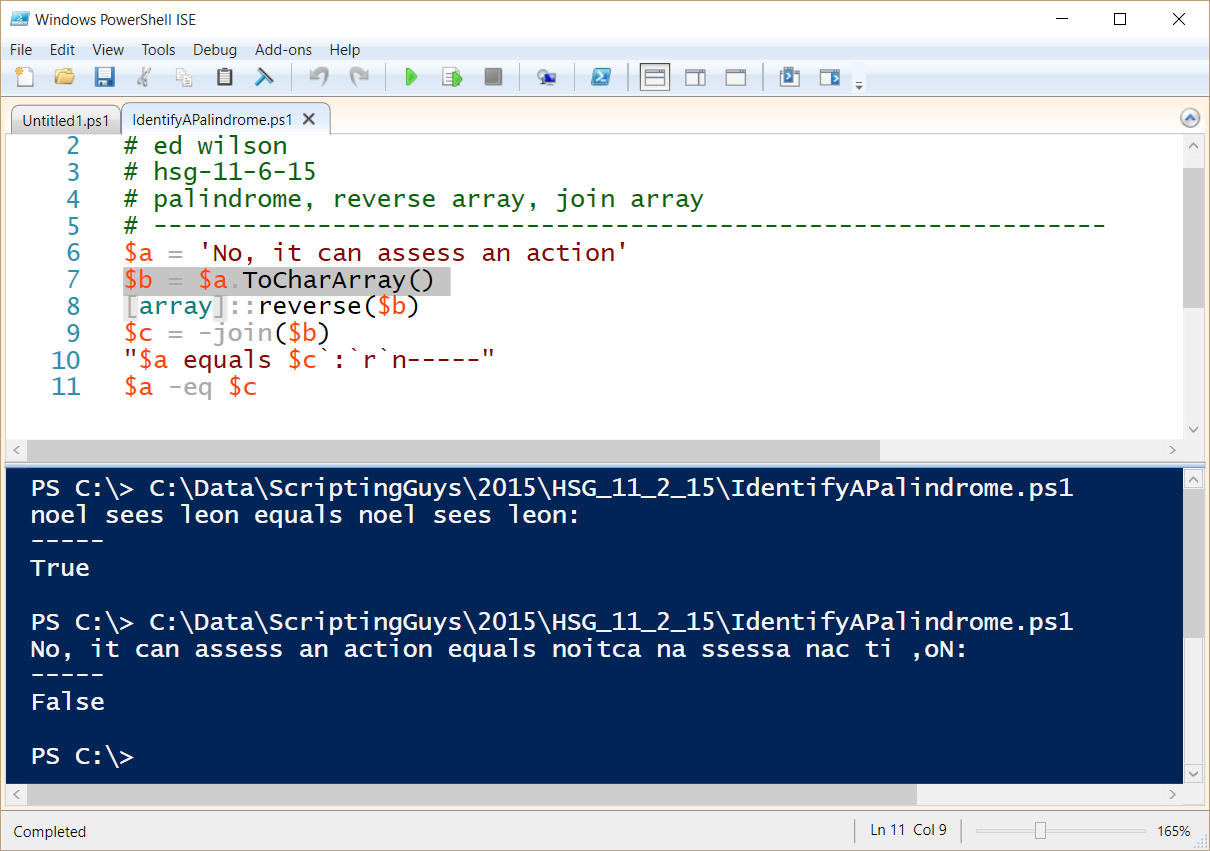Click console pane scroll down arrow
1210x851 pixels.
coord(1193,773)
